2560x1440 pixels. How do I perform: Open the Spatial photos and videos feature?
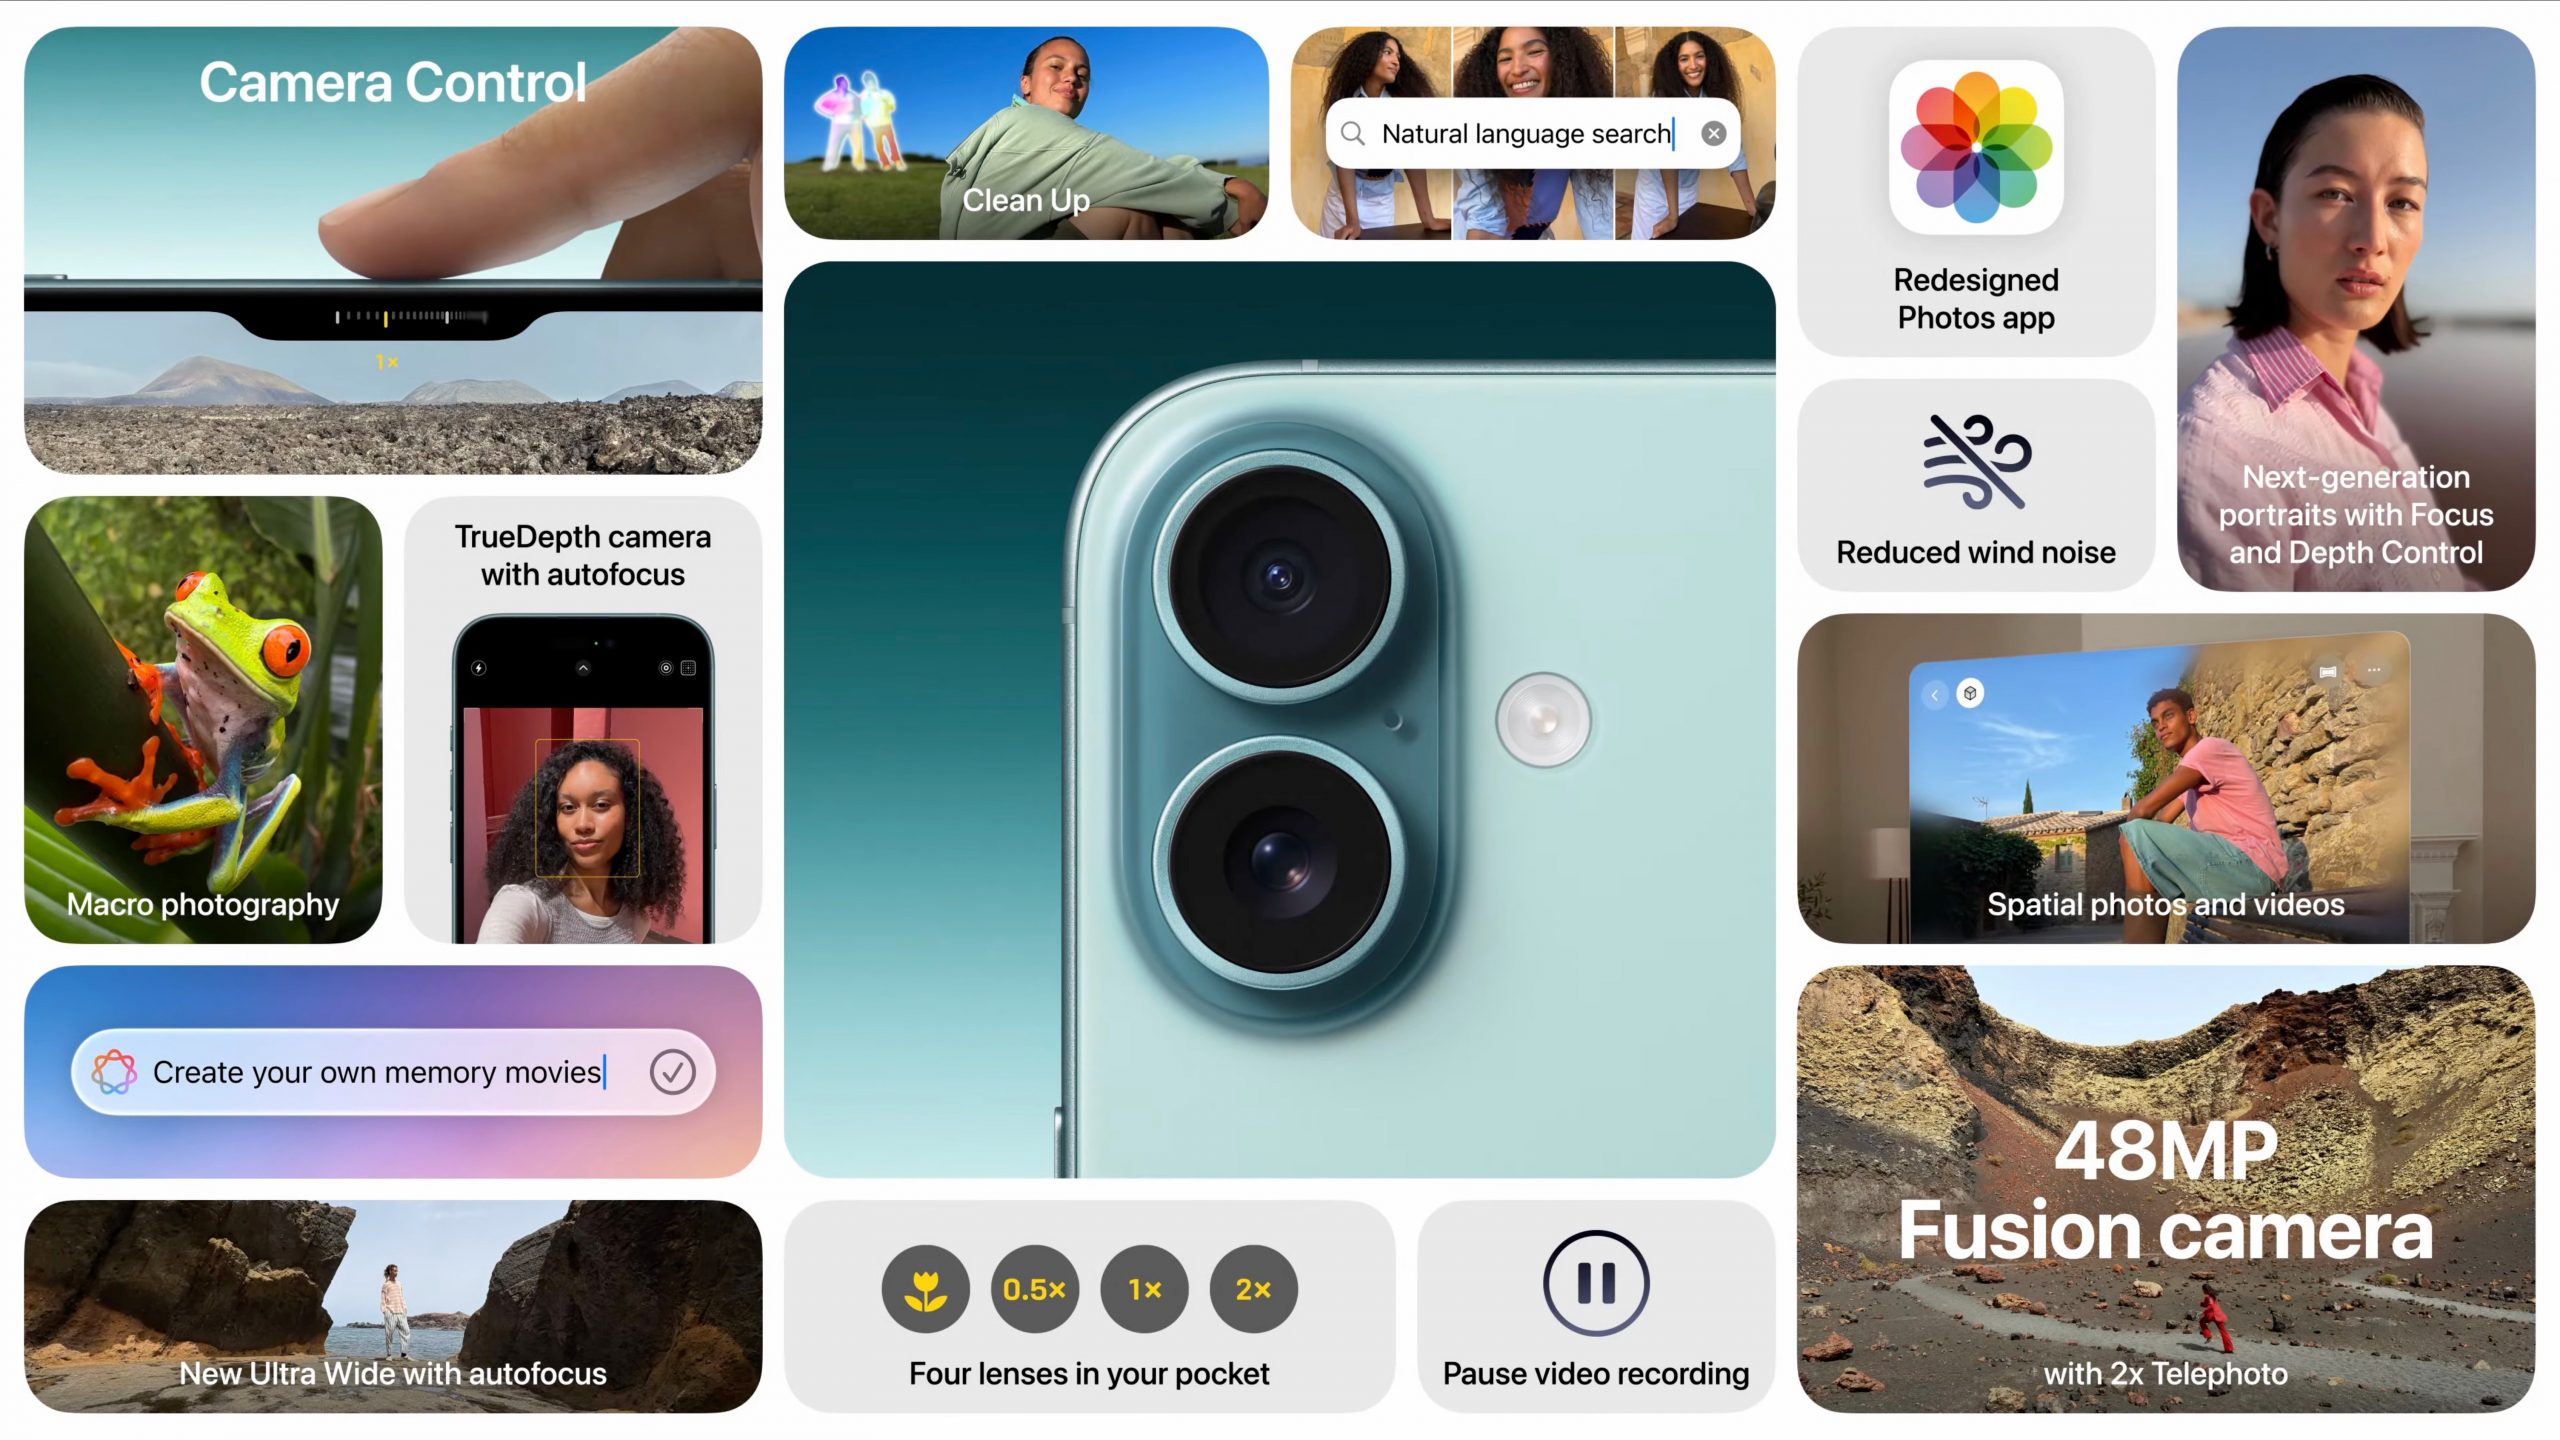(x=2166, y=779)
